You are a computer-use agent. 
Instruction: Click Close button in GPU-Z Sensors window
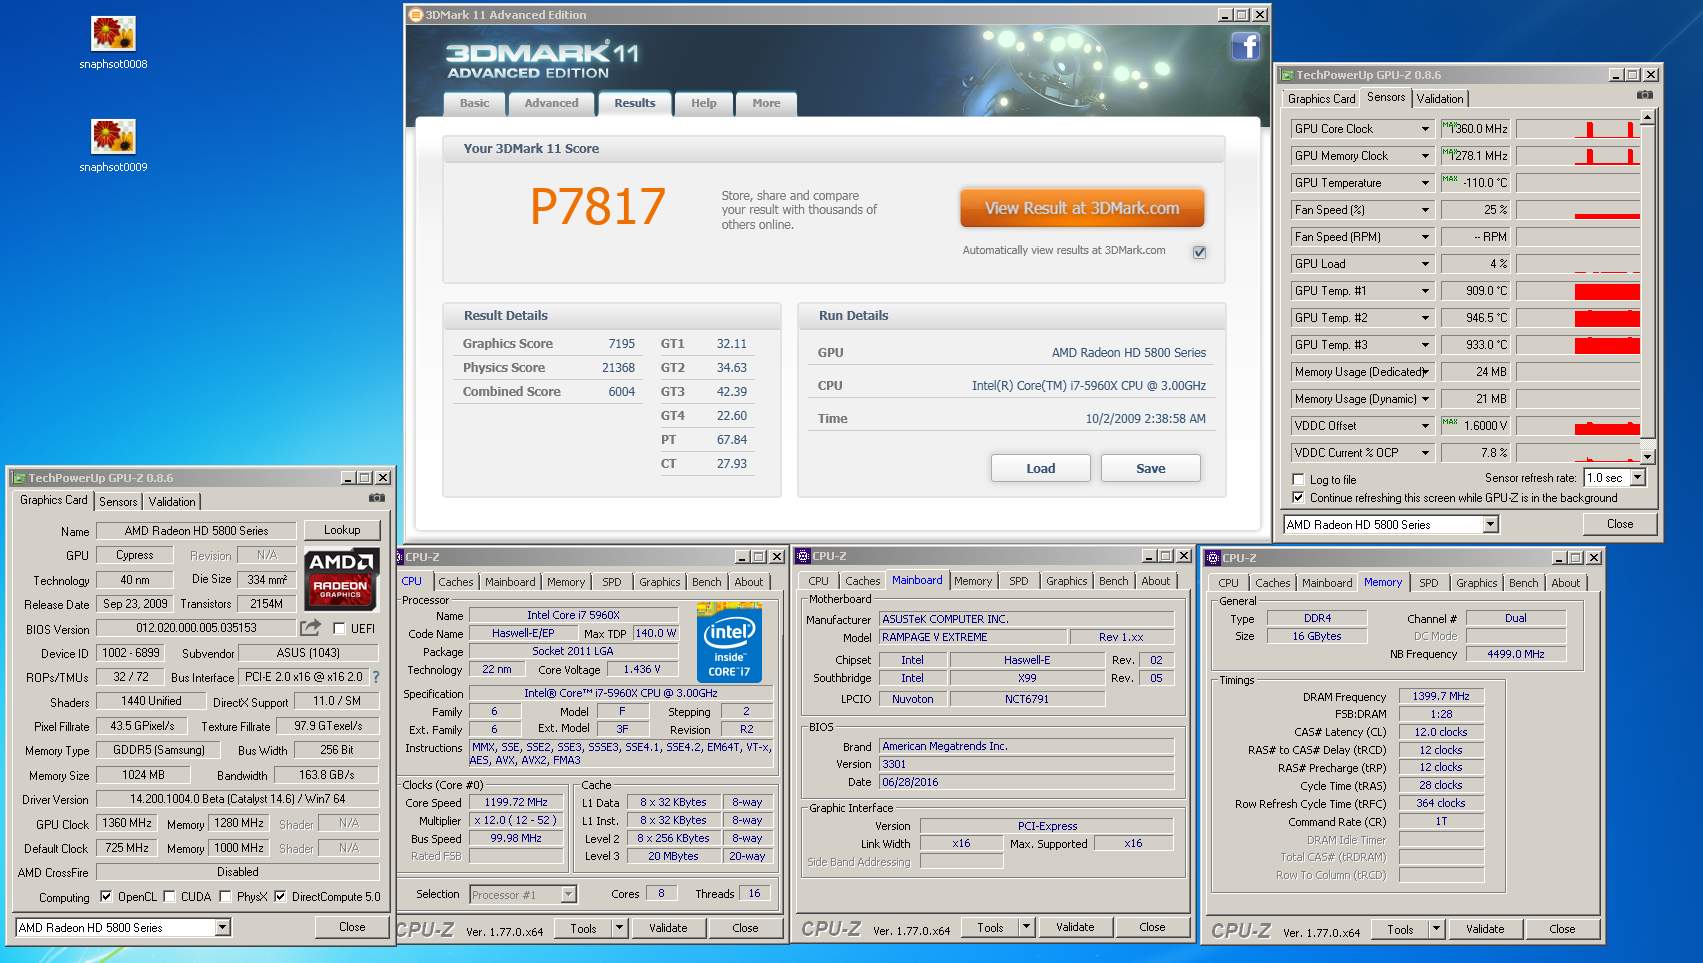(x=1620, y=524)
